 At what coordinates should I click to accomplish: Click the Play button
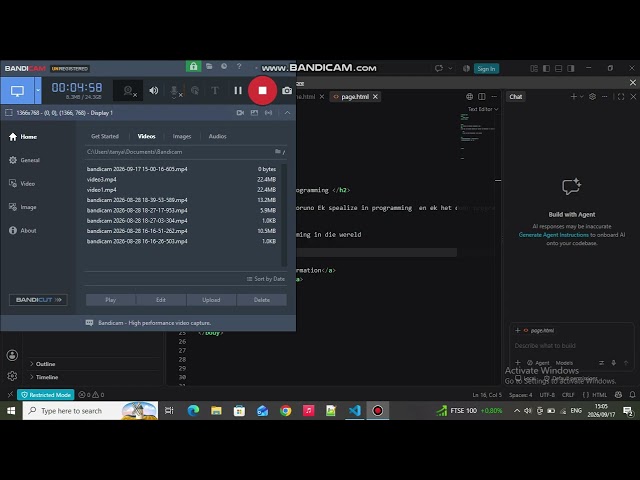coord(111,300)
